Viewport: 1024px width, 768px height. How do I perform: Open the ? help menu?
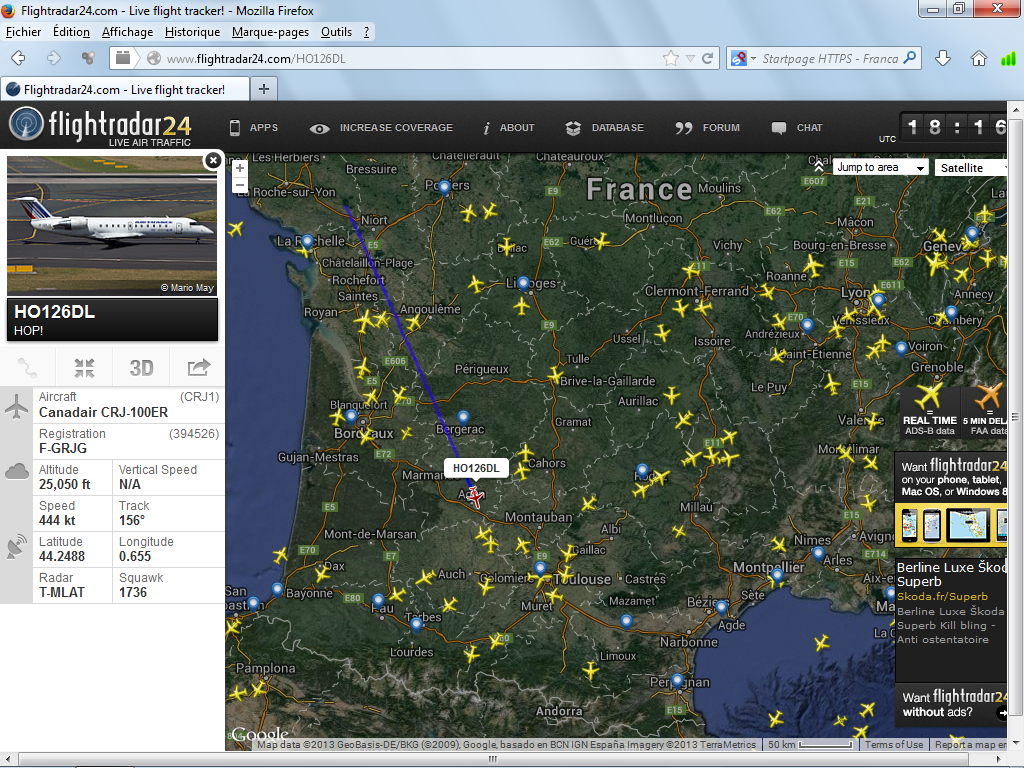tap(366, 31)
